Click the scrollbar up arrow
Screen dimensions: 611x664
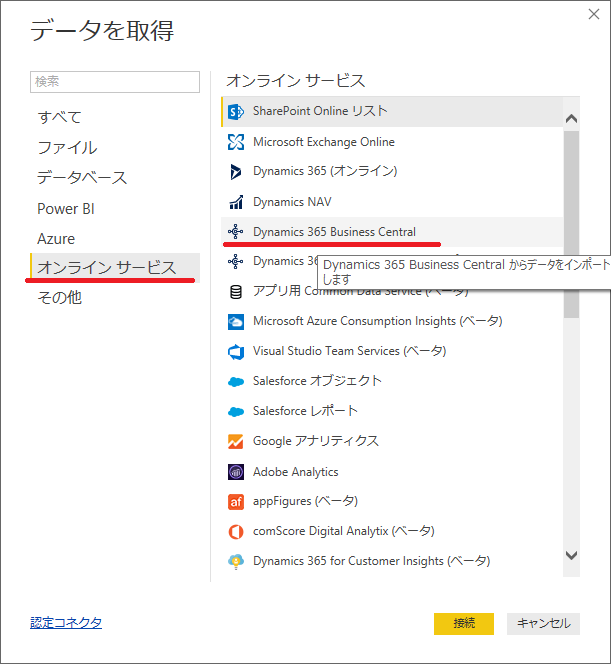coord(571,119)
